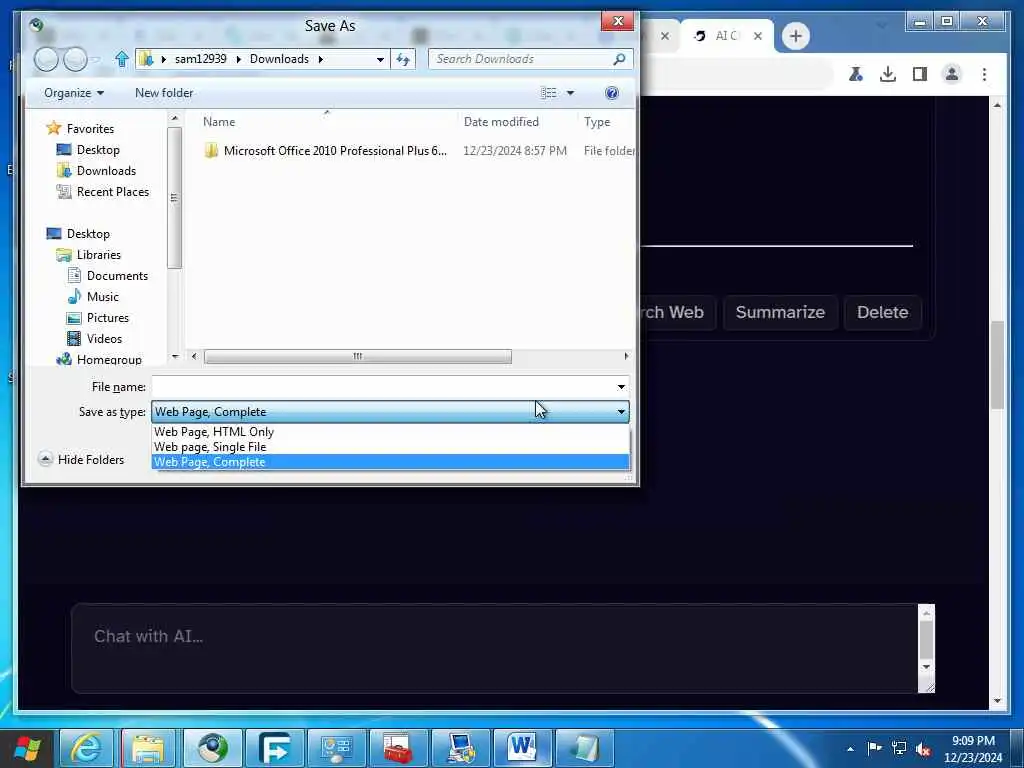Click the arrow after Downloads in the path

321,59
